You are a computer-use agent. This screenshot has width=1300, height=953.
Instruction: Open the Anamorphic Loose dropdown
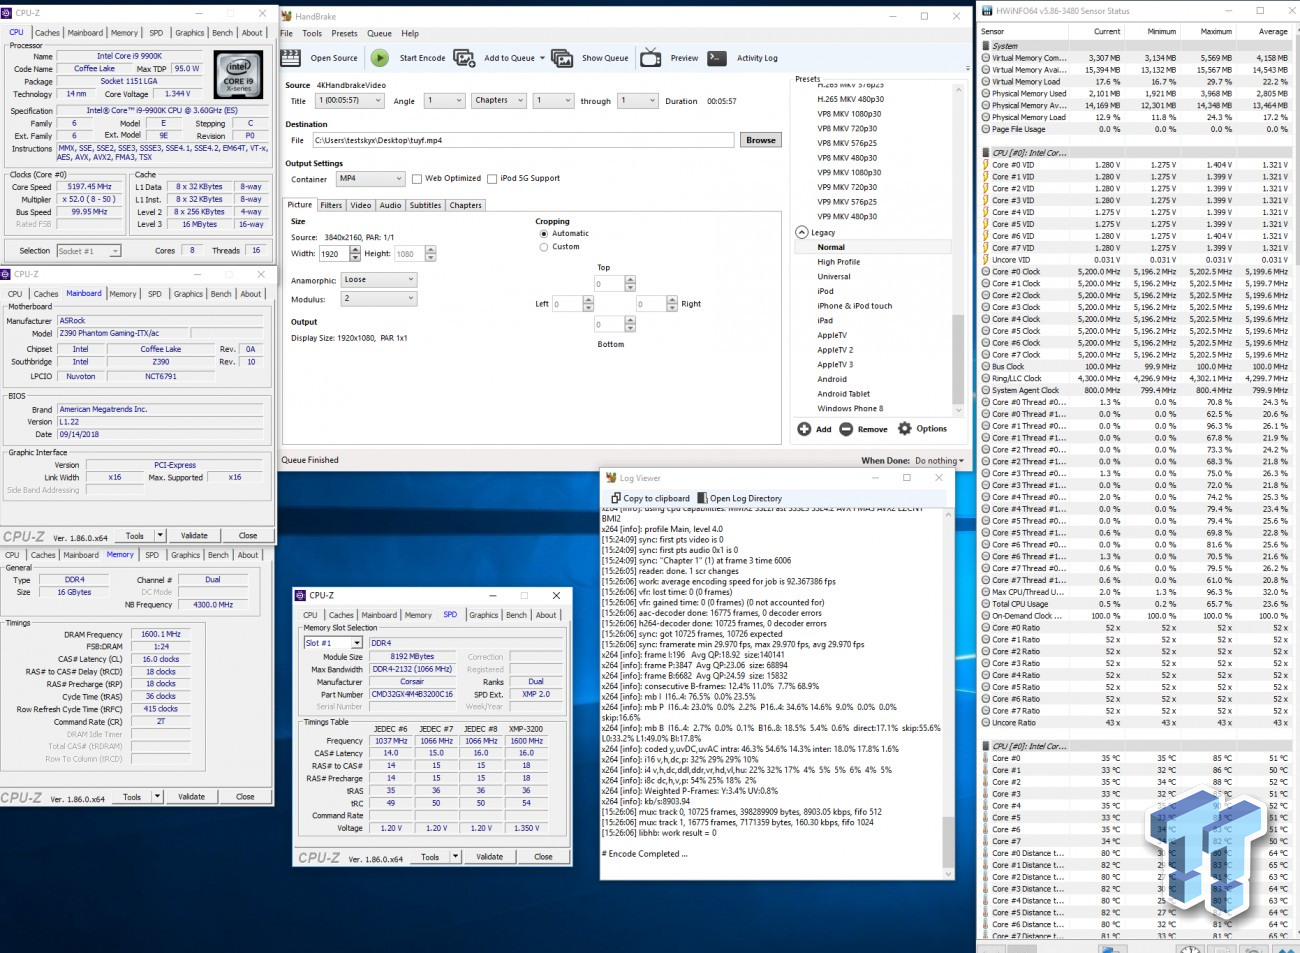tap(379, 280)
